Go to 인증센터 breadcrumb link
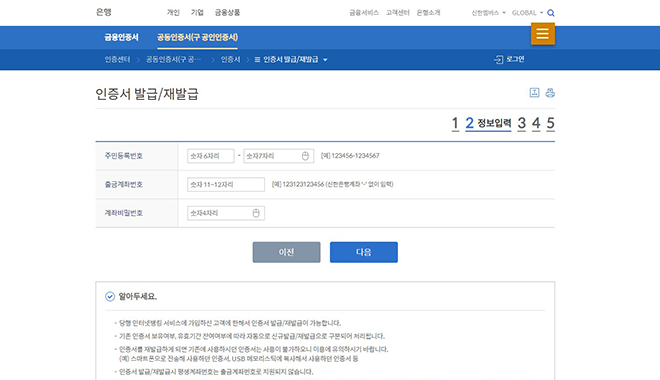 pyautogui.click(x=117, y=60)
